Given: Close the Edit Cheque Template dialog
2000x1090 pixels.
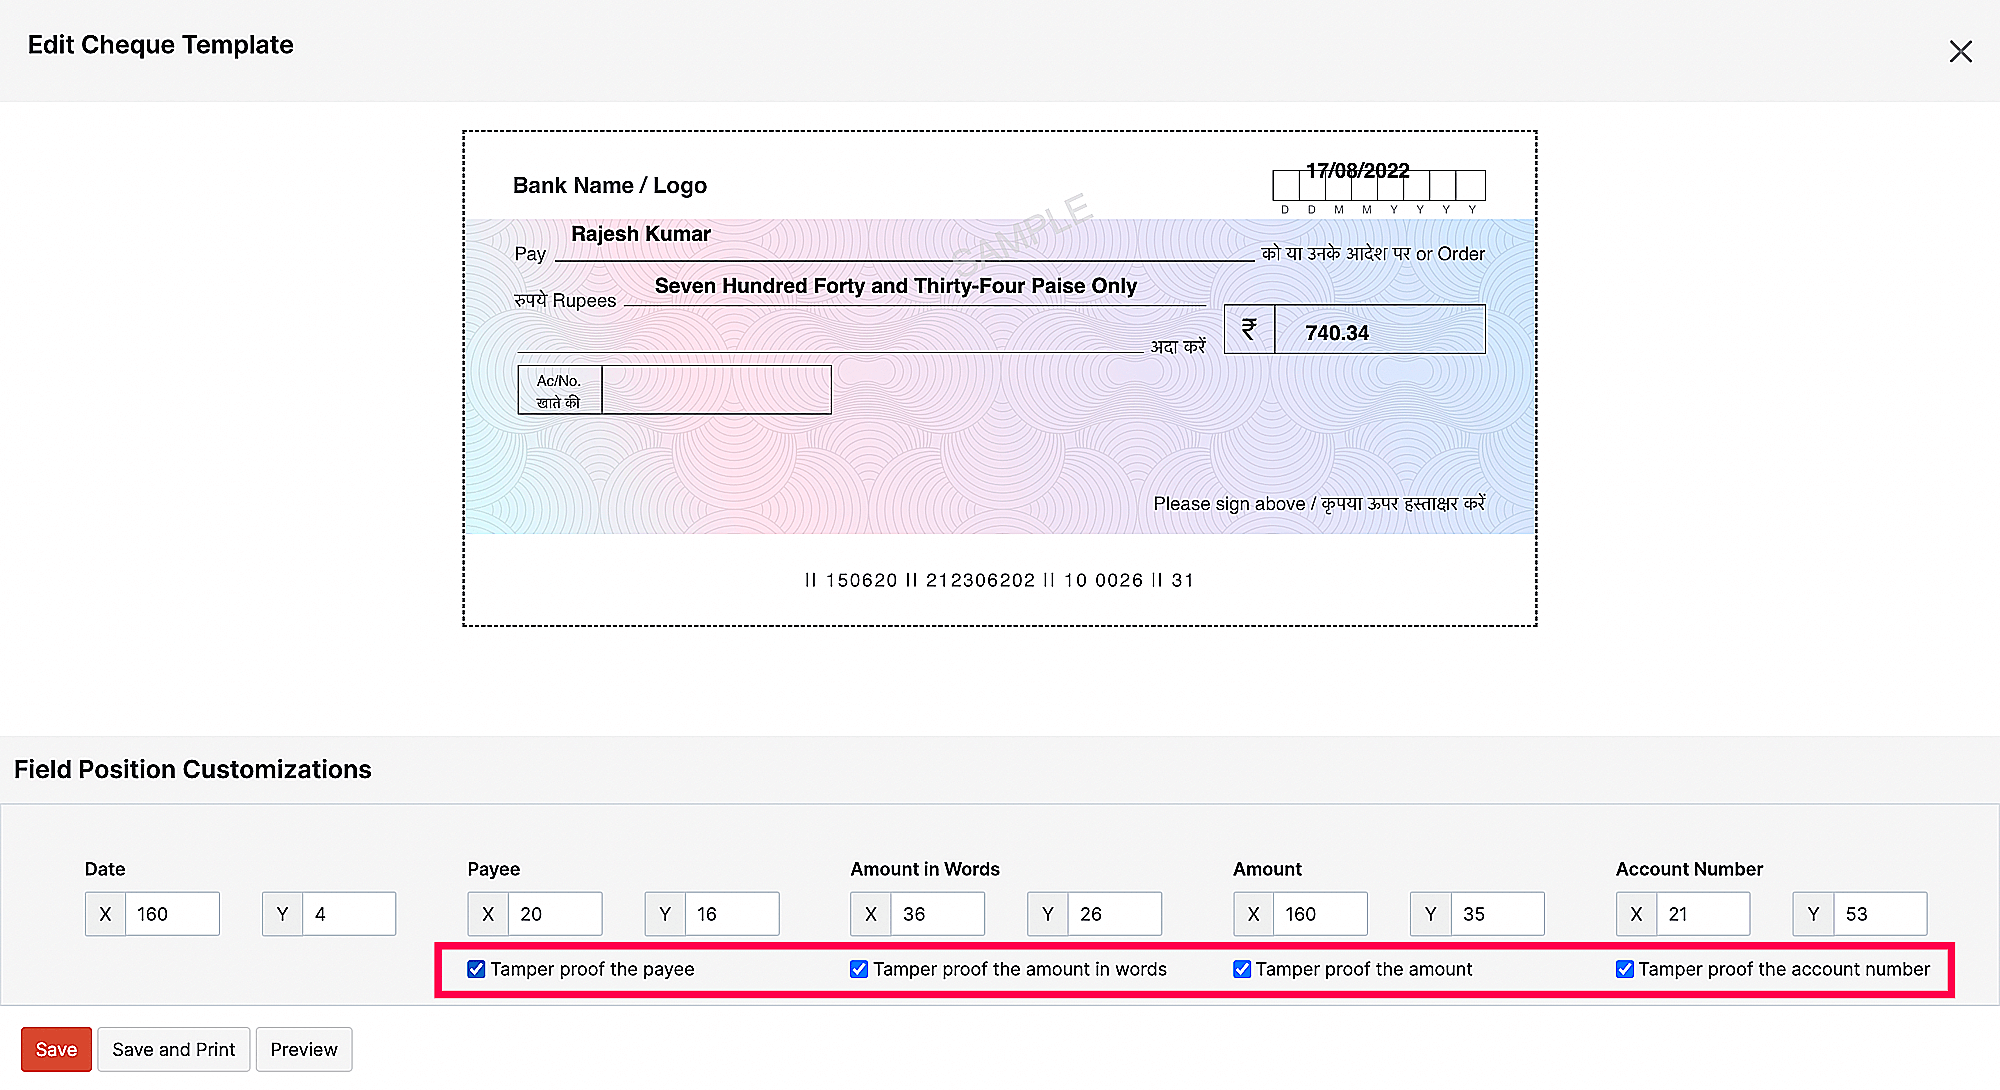Looking at the screenshot, I should (x=1960, y=52).
